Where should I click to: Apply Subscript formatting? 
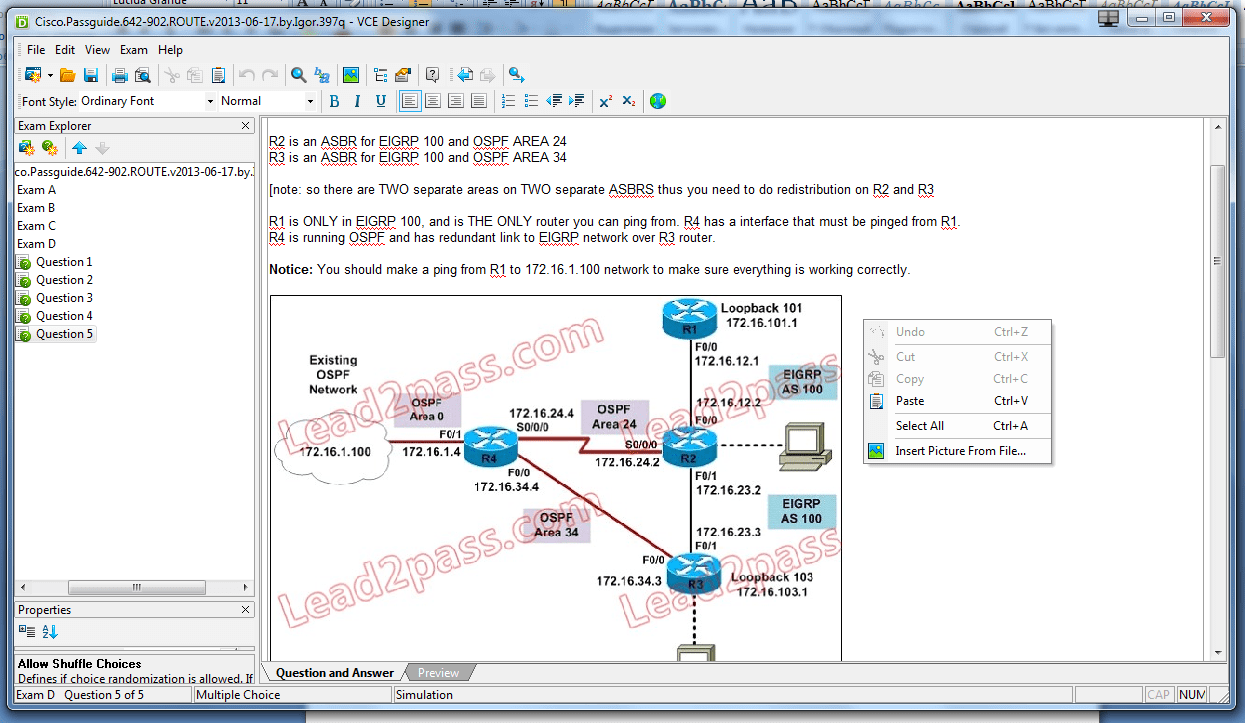pos(629,101)
